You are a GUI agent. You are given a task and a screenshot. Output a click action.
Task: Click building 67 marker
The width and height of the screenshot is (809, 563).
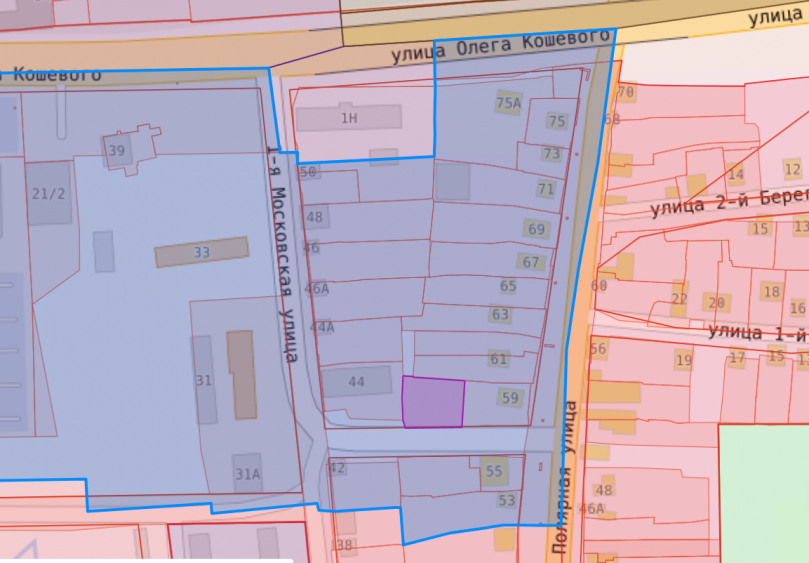point(531,262)
